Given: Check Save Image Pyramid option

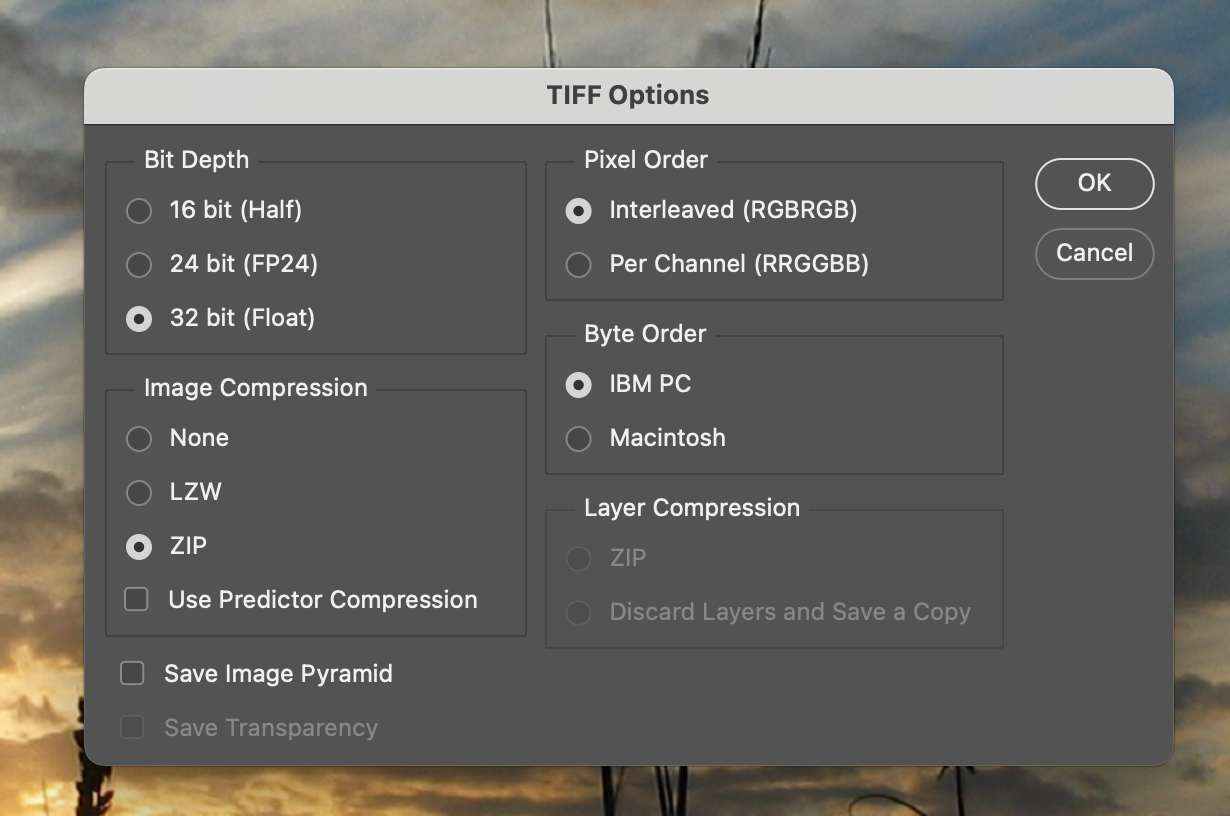Looking at the screenshot, I should [x=132, y=673].
